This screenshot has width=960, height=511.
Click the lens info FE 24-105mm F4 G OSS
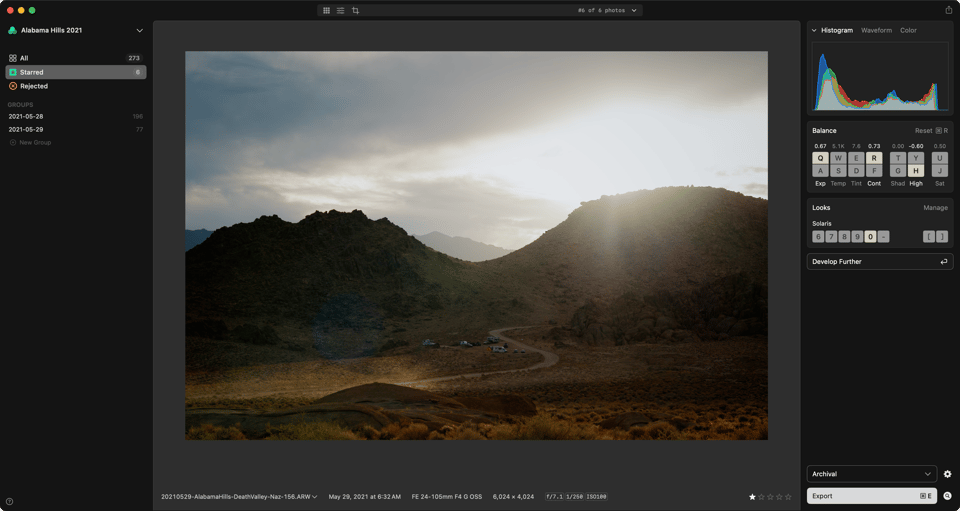[x=446, y=497]
